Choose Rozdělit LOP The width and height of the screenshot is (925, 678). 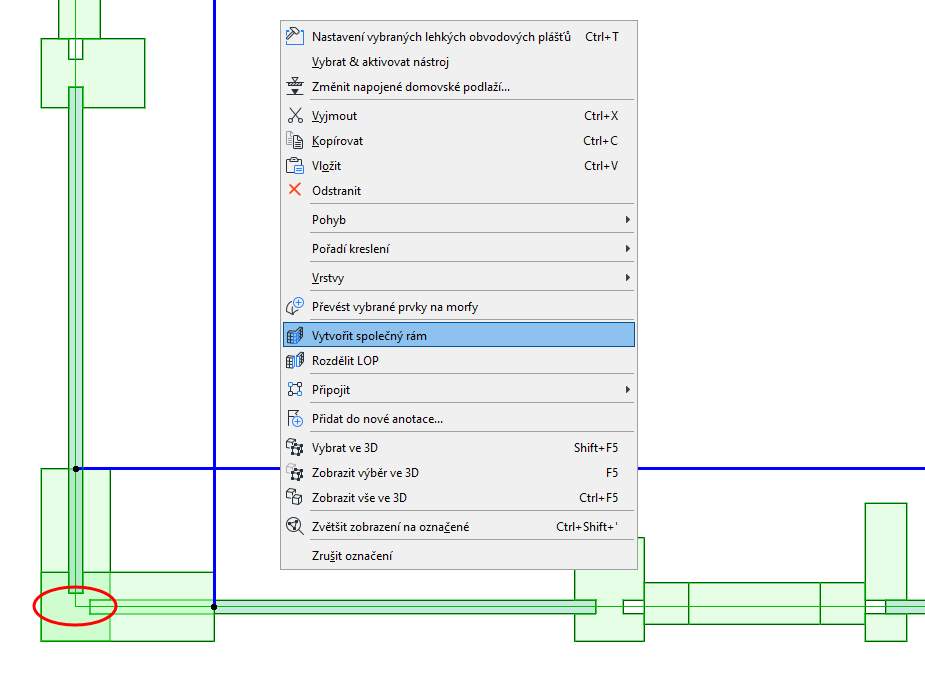[x=458, y=361]
